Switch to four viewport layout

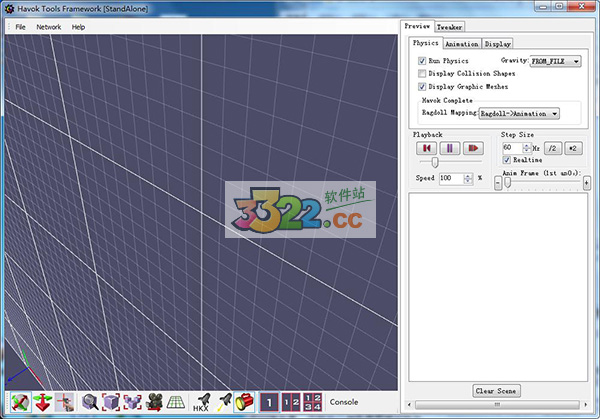coord(312,402)
